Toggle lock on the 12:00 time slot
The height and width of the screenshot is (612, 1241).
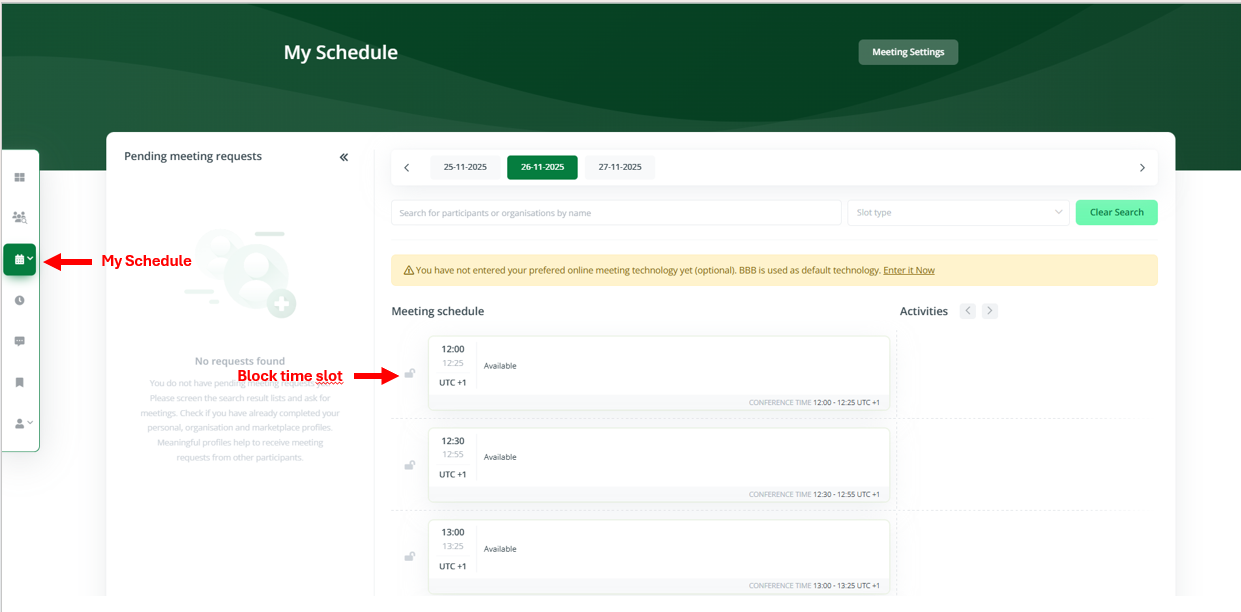pos(409,374)
